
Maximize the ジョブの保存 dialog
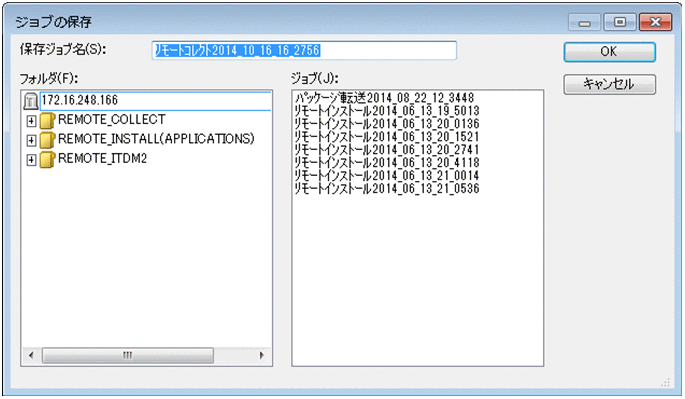click(619, 22)
